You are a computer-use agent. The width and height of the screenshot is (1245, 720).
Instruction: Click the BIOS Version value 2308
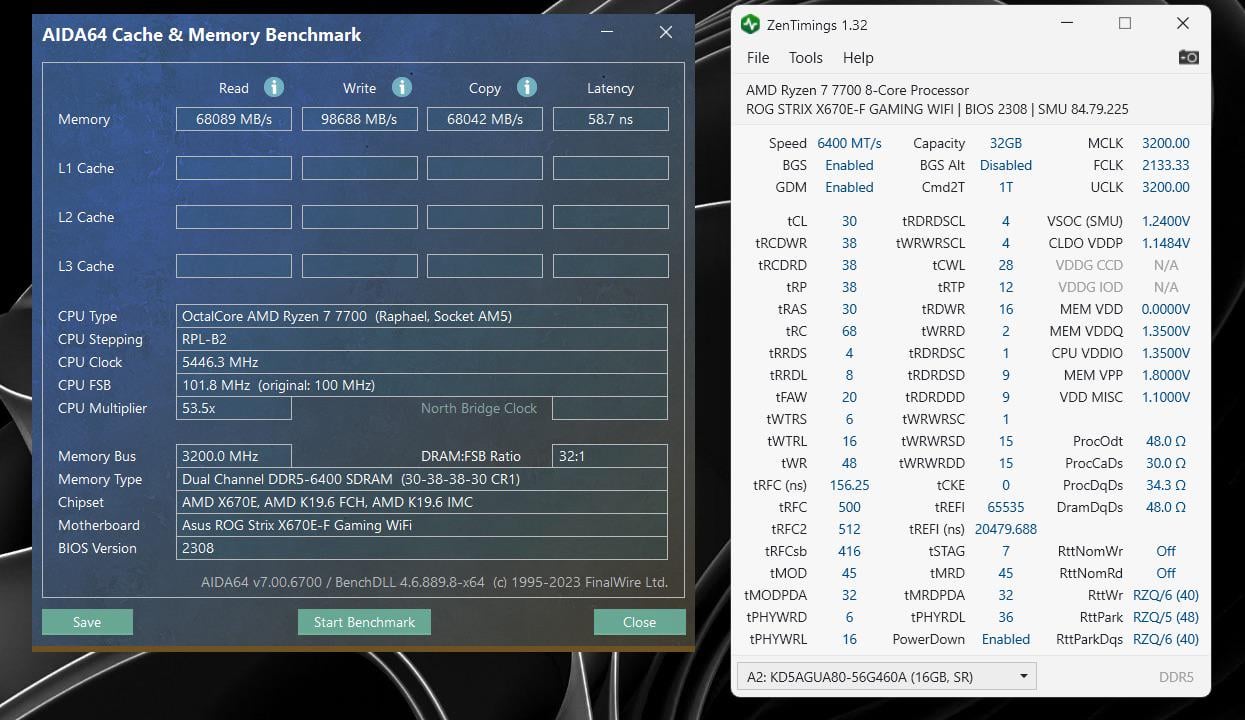point(421,548)
